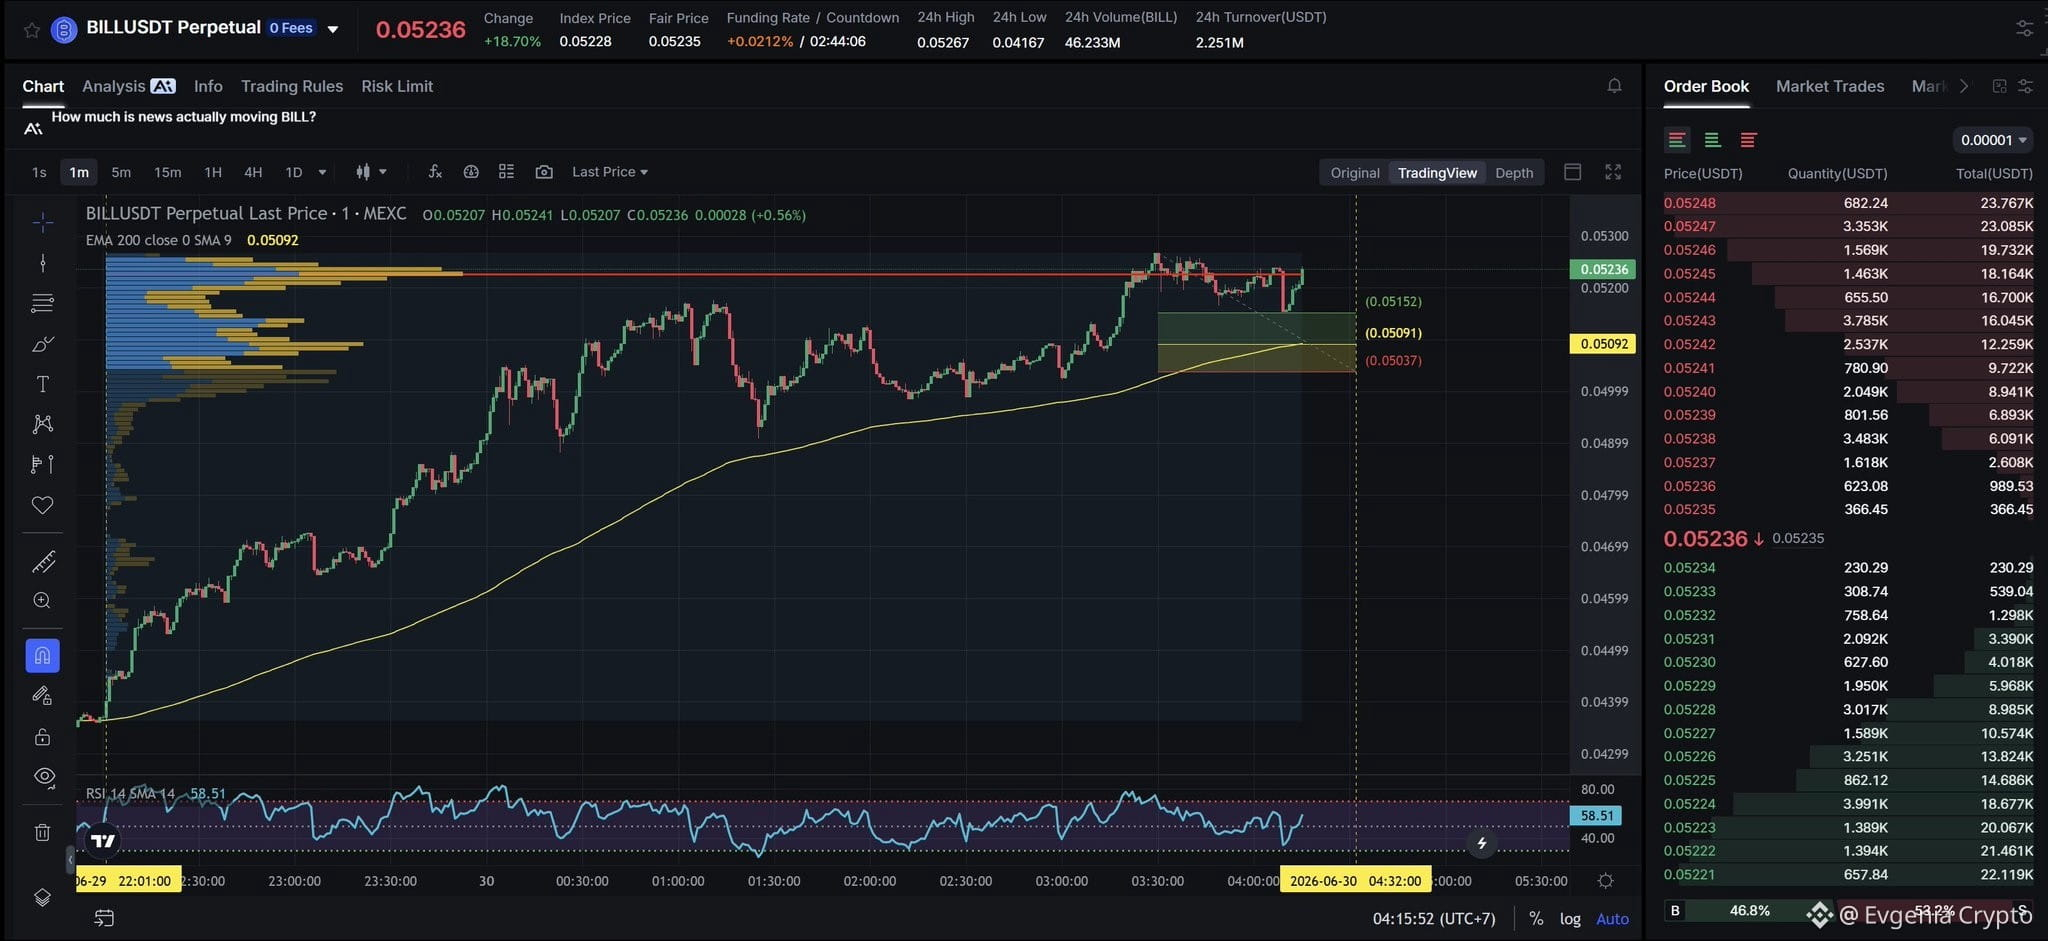Enter fullscreen chart mode
Screen dimensions: 2048x941
pos(1613,172)
